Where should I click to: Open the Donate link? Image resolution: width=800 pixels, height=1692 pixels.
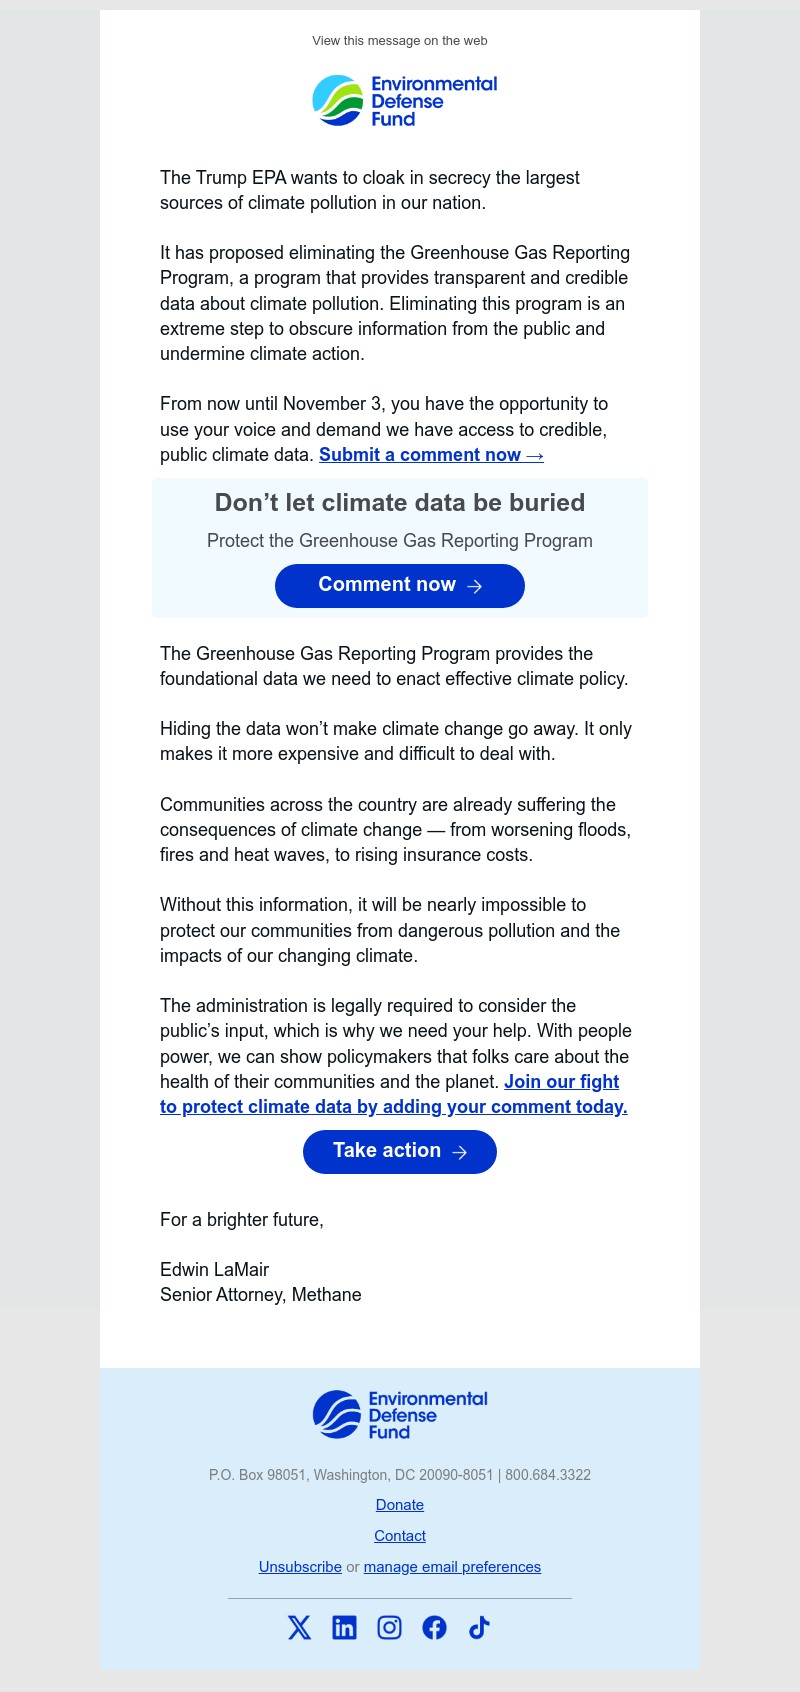pyautogui.click(x=399, y=1504)
